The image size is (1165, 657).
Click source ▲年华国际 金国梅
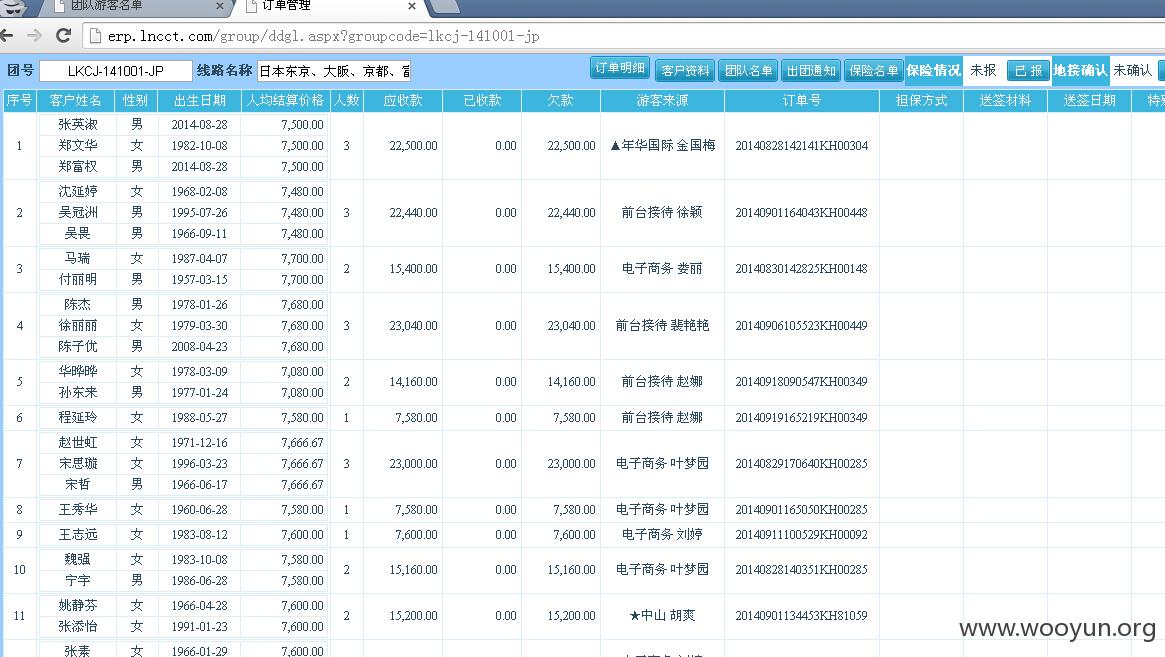662,146
